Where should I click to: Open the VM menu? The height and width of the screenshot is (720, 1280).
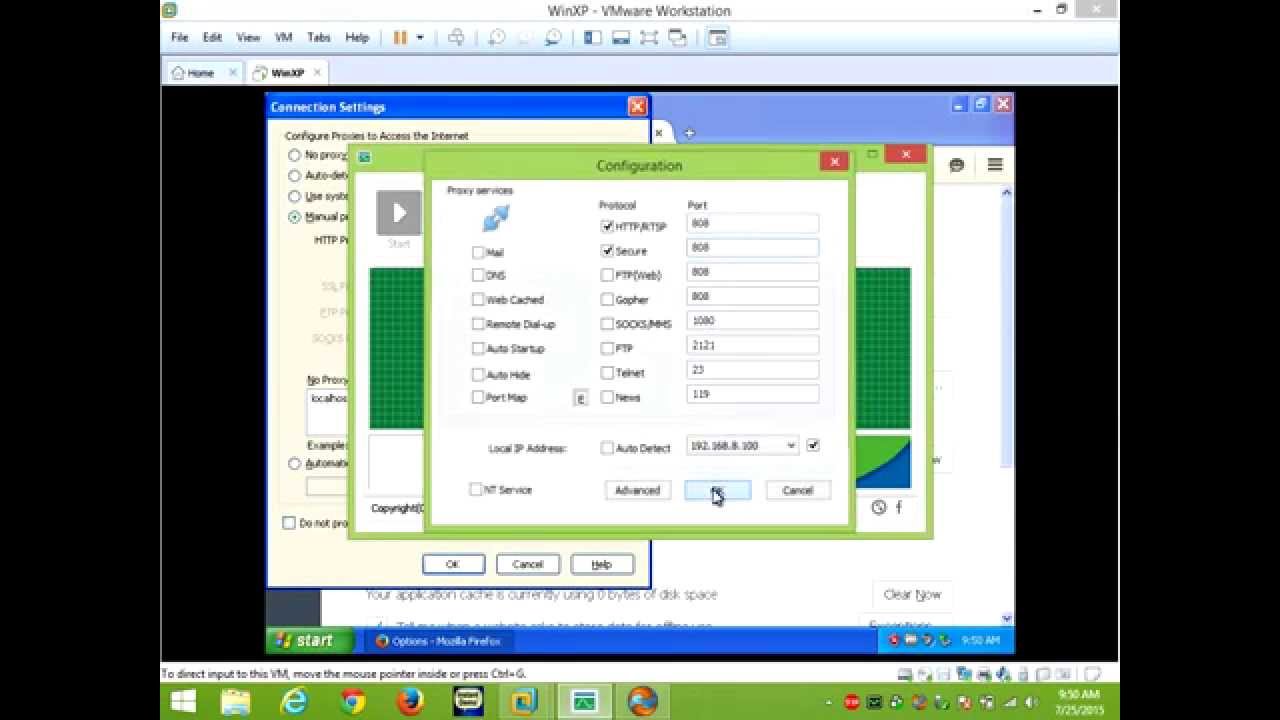pyautogui.click(x=284, y=38)
